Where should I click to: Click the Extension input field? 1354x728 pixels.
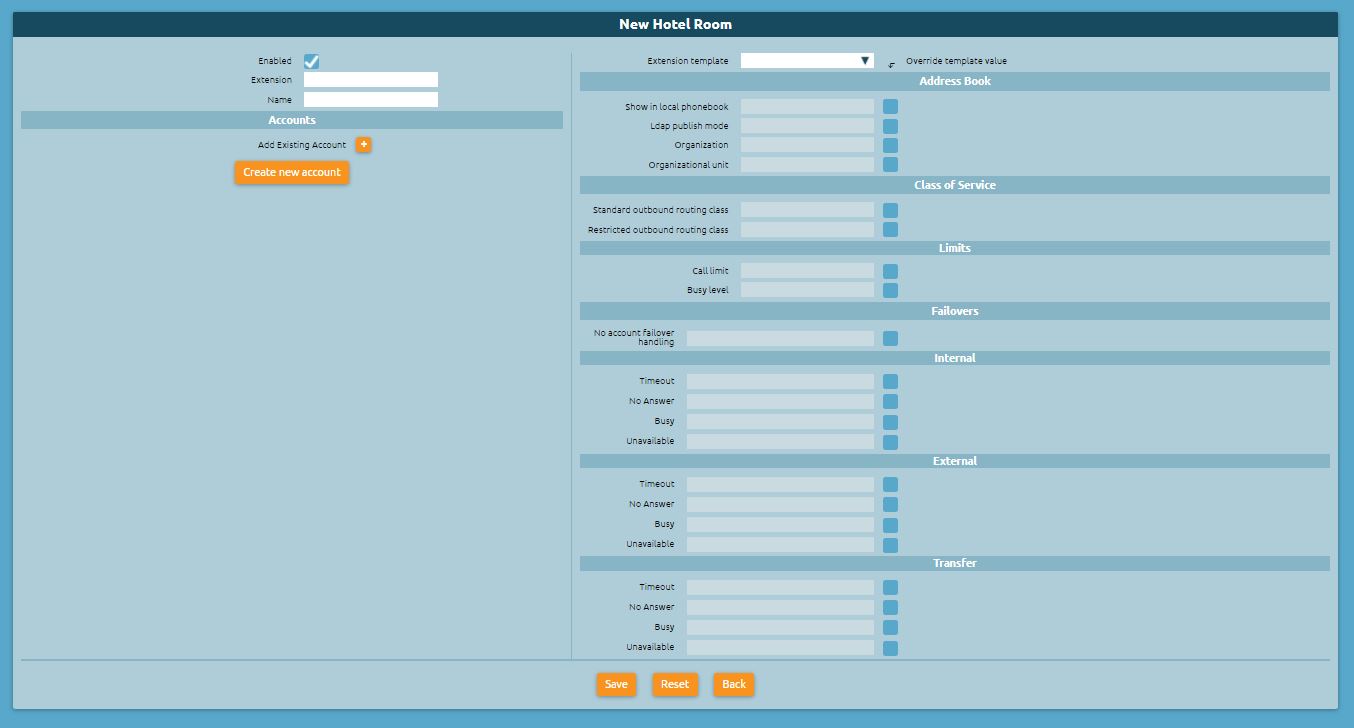coord(371,80)
